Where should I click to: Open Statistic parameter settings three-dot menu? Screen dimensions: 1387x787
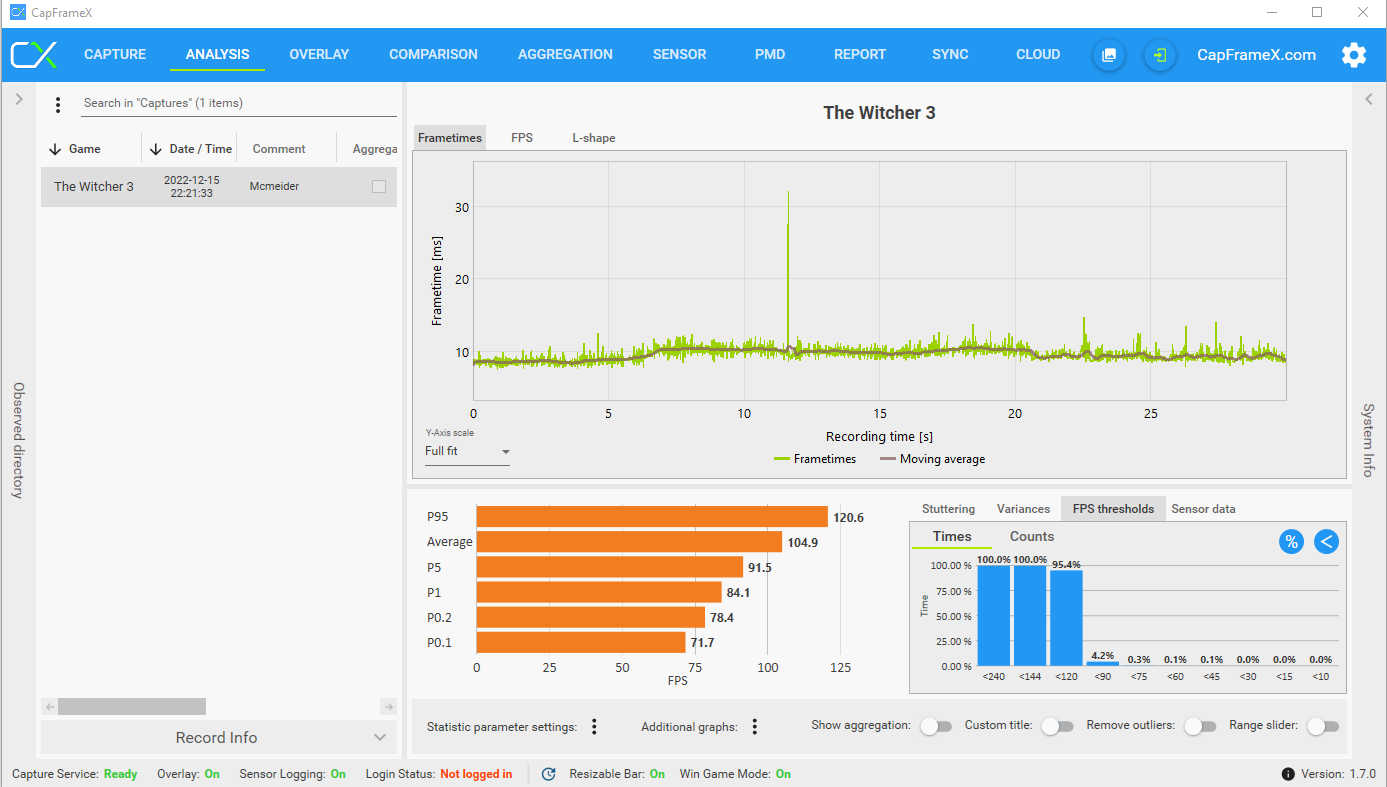(x=594, y=727)
